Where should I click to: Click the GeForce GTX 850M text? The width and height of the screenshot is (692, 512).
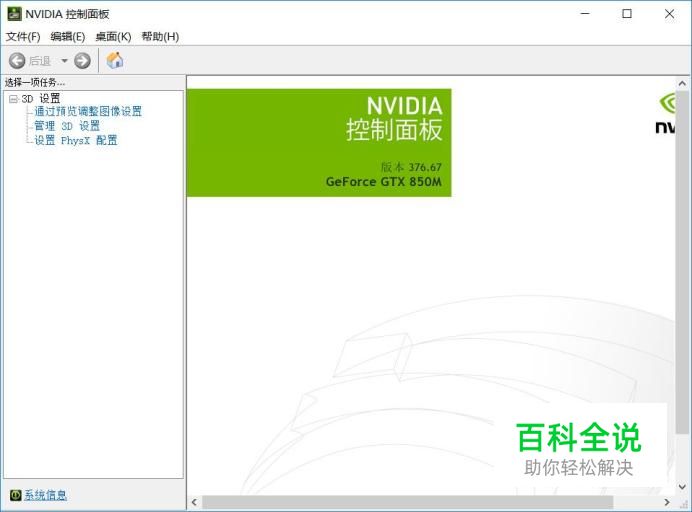coord(384,181)
